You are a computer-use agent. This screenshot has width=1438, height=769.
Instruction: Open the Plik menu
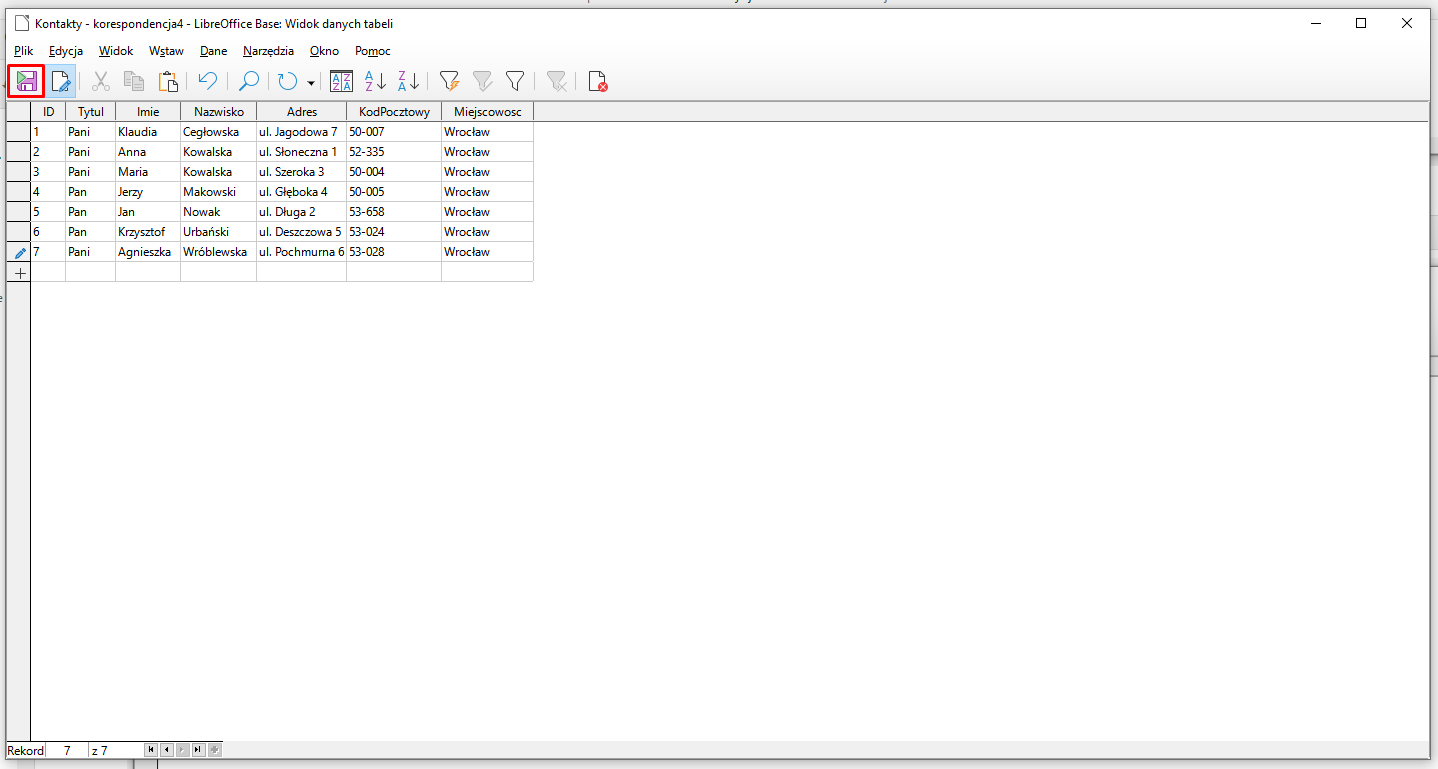tap(24, 51)
